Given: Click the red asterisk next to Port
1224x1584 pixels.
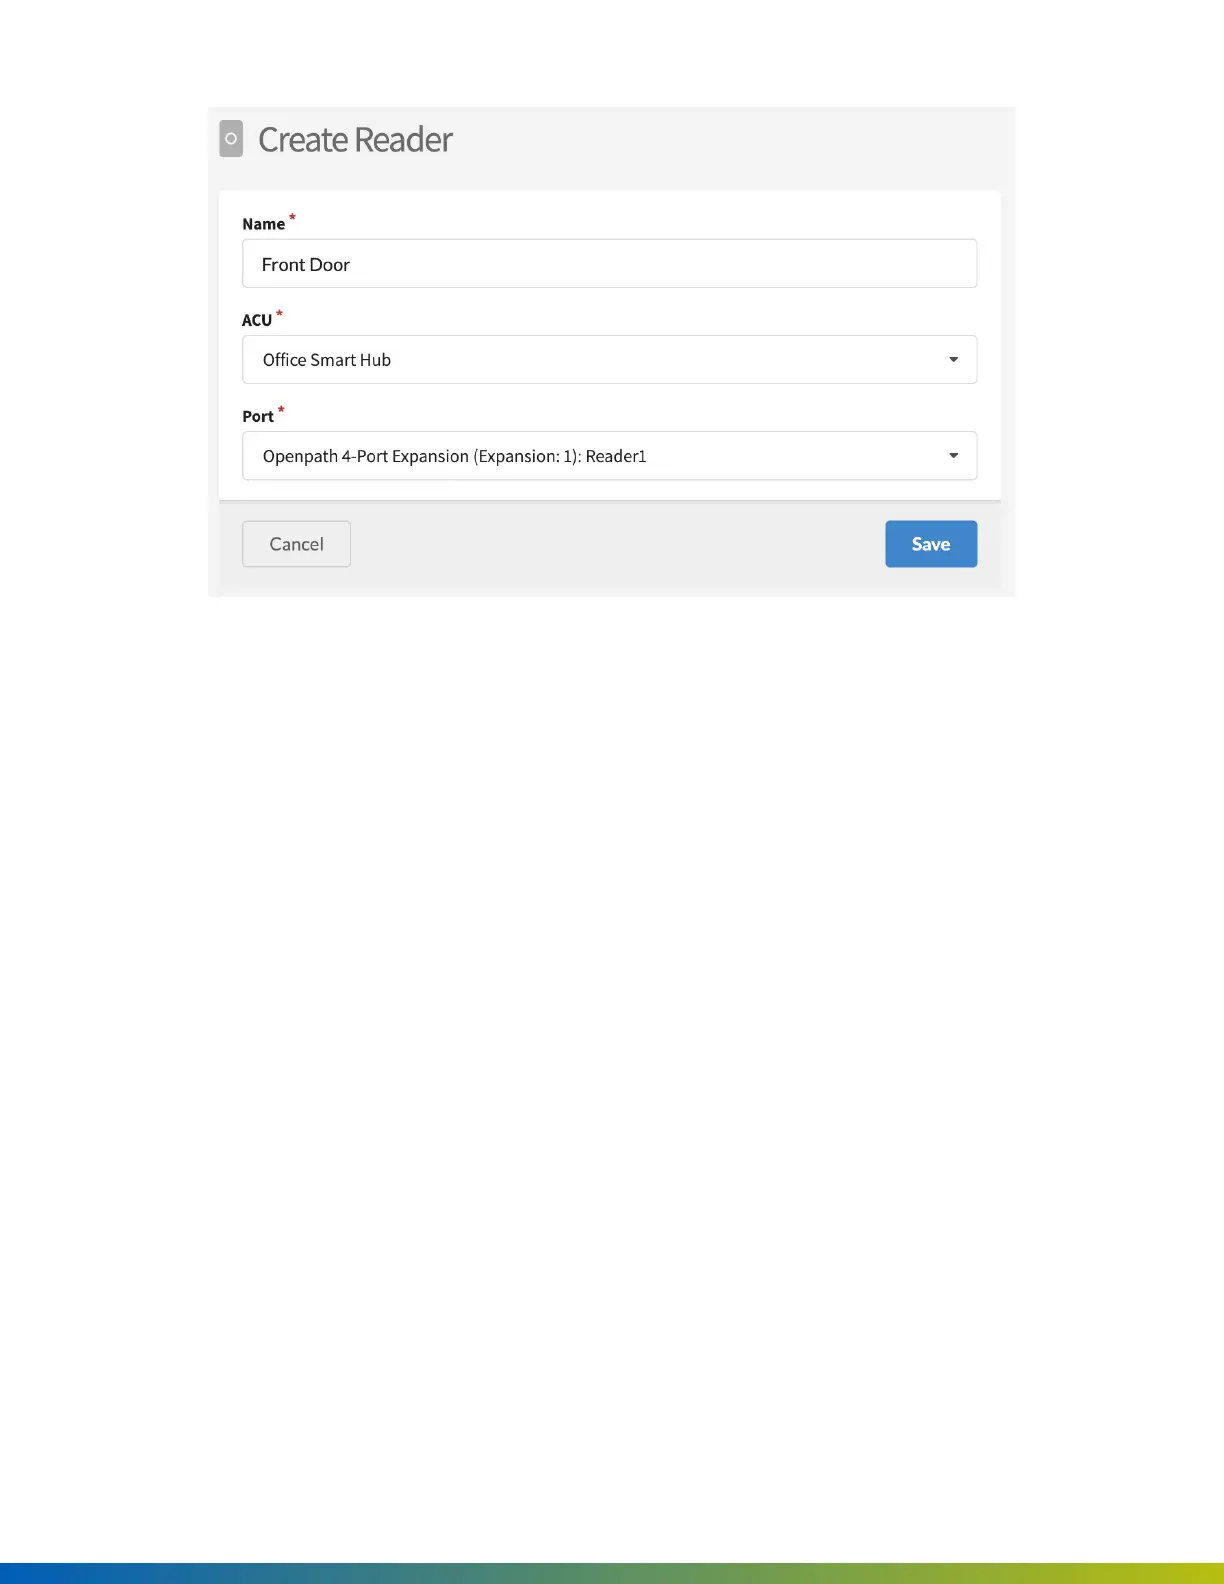Looking at the screenshot, I should click(281, 409).
